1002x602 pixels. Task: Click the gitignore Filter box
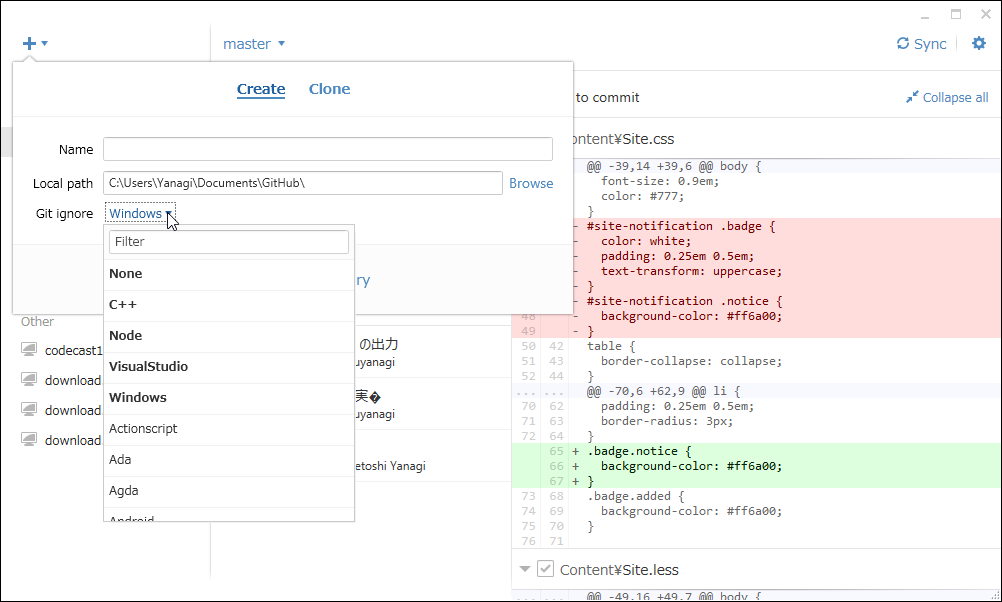229,241
